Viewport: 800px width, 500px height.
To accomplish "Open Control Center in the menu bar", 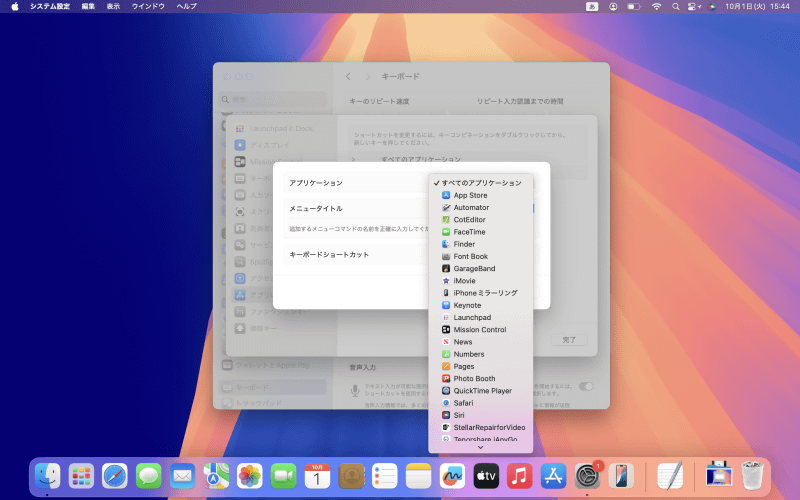I will (694, 7).
